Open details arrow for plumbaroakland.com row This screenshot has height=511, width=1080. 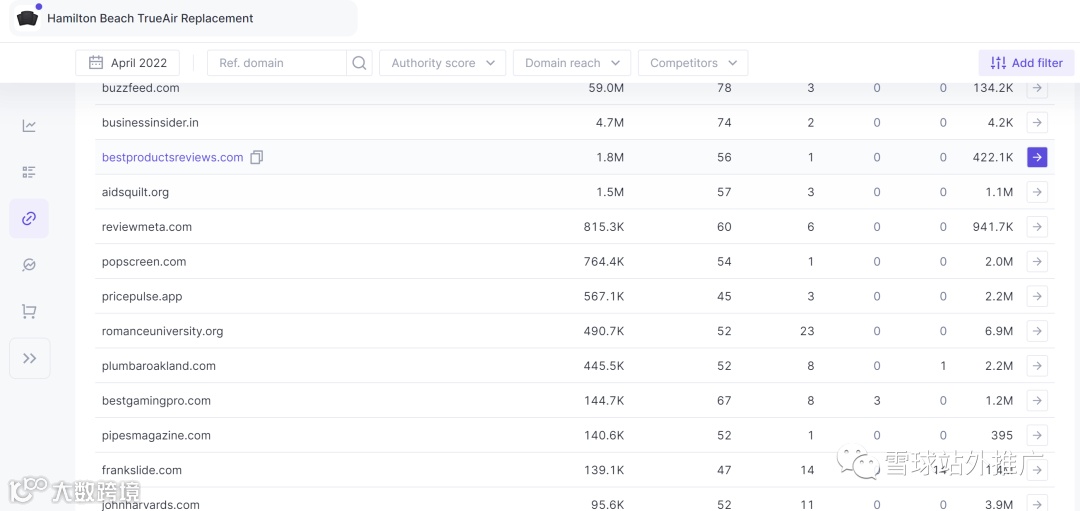tap(1037, 366)
